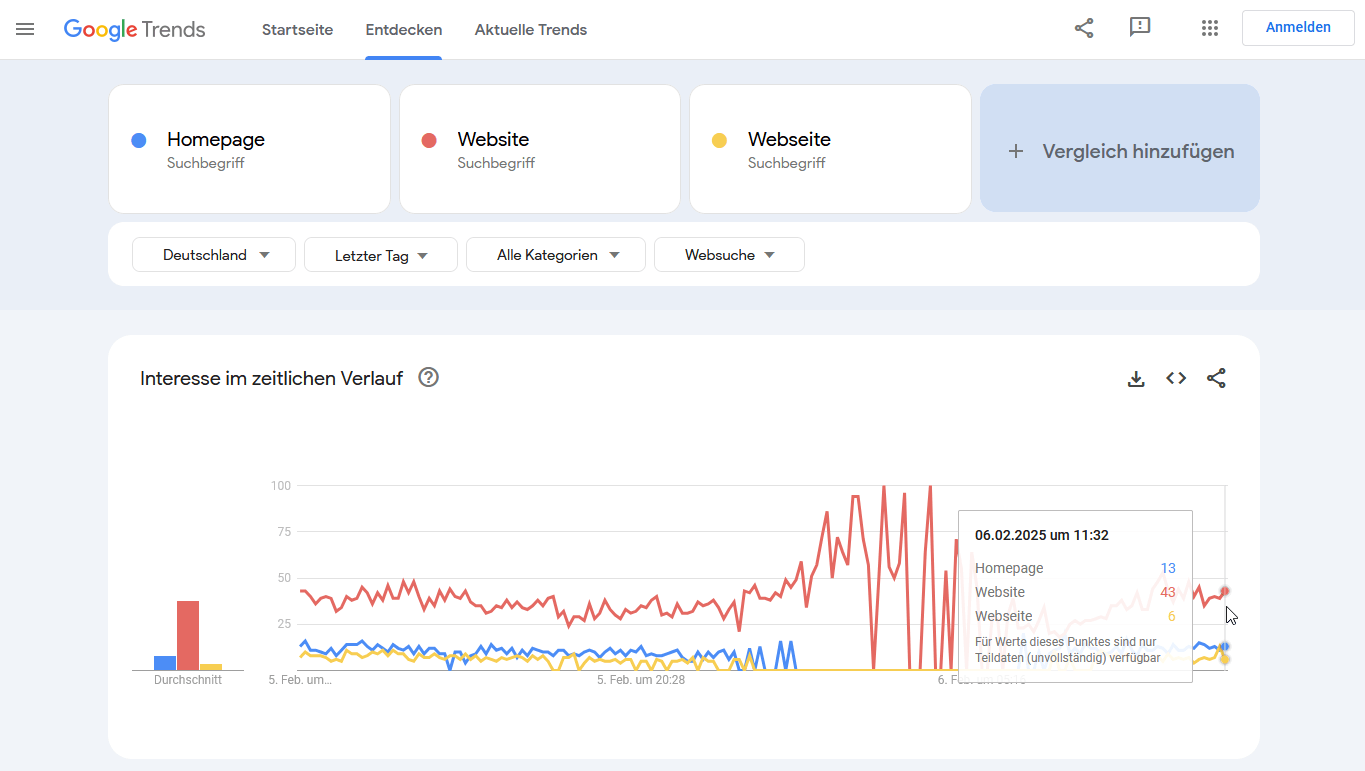Click the Google Trends logo

coord(134,29)
